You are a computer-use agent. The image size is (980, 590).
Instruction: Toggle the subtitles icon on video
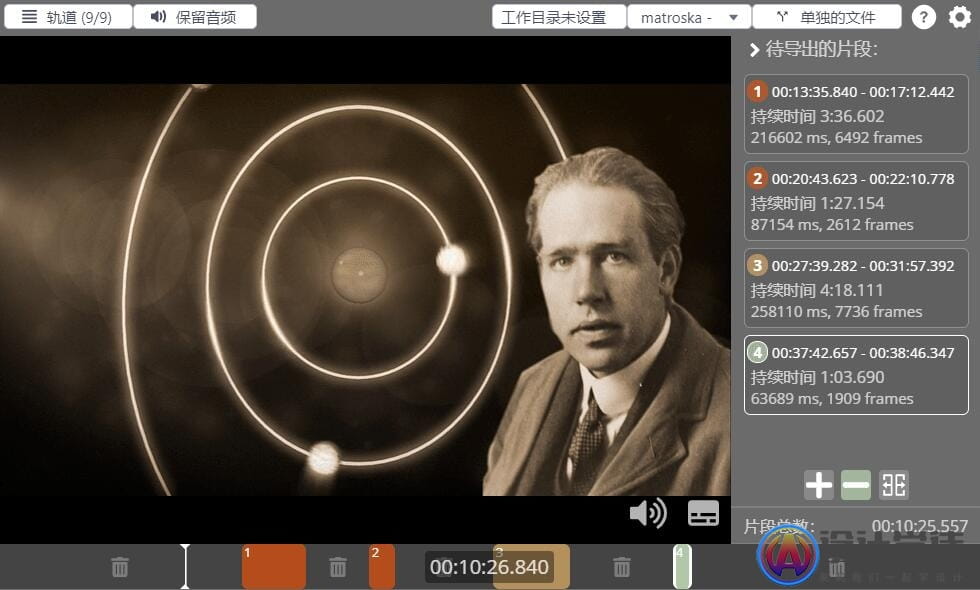point(703,513)
